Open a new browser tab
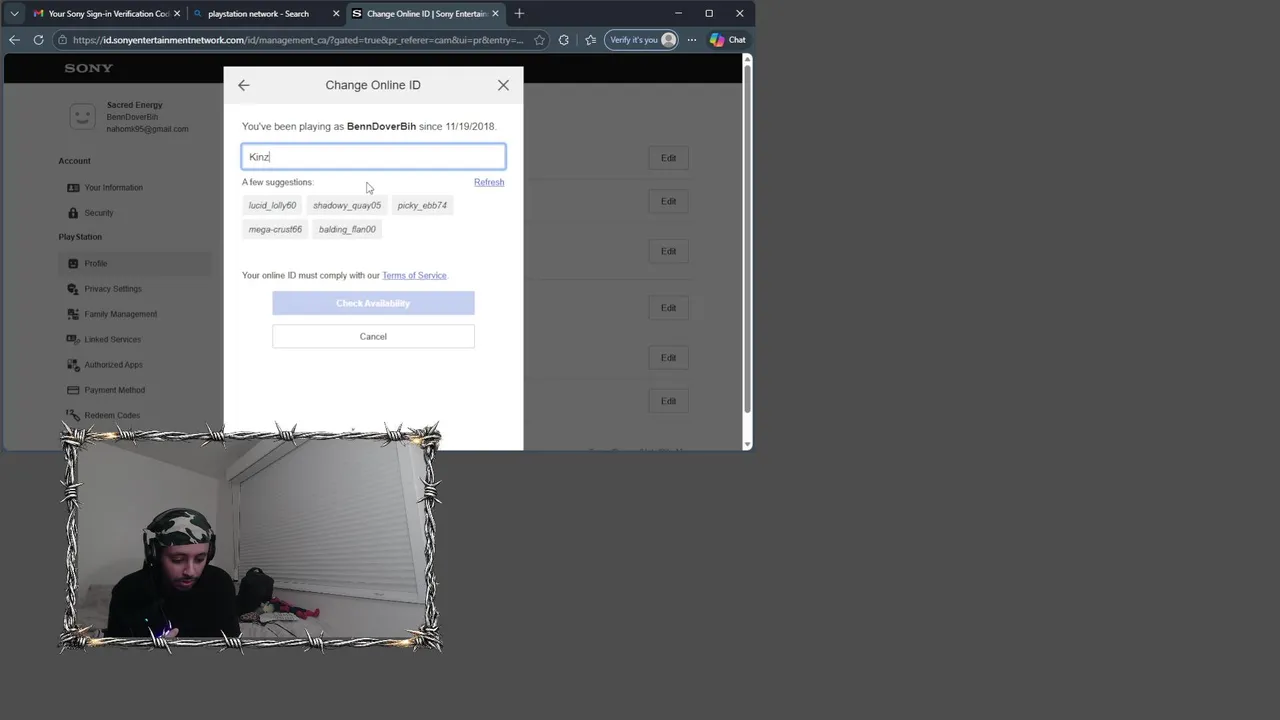Image resolution: width=1280 pixels, height=720 pixels. [519, 14]
